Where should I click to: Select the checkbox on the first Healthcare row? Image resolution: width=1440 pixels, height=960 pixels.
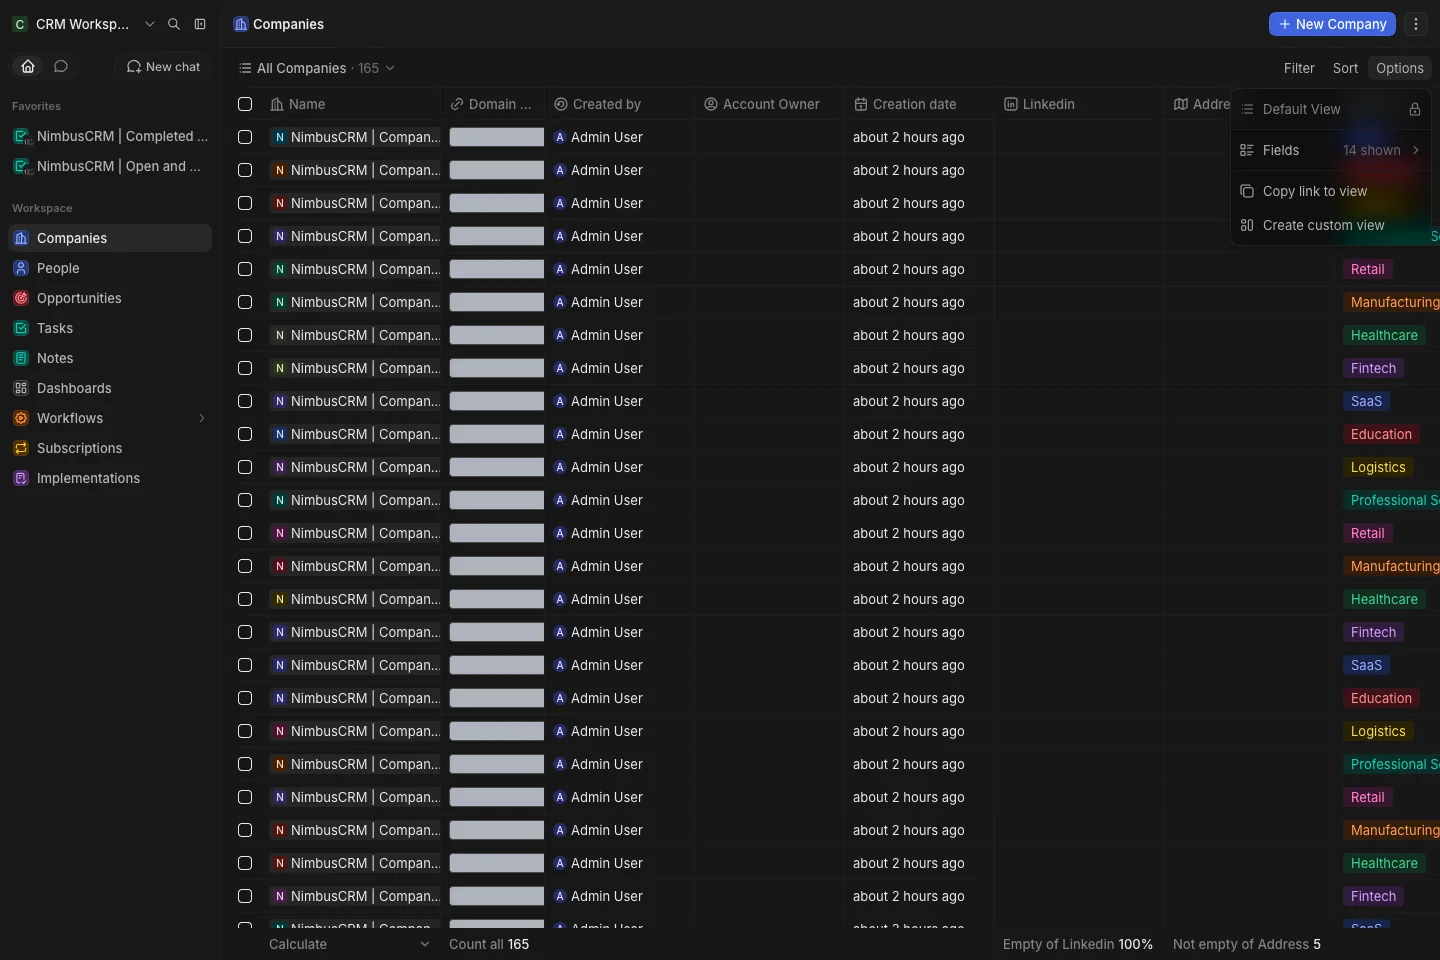(x=245, y=335)
